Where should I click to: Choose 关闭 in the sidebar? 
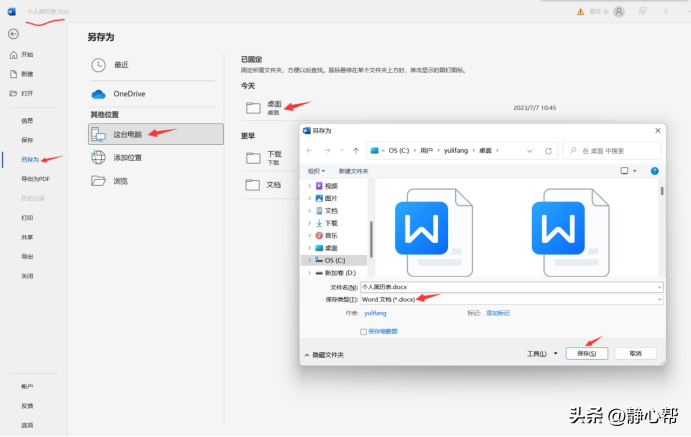point(27,276)
